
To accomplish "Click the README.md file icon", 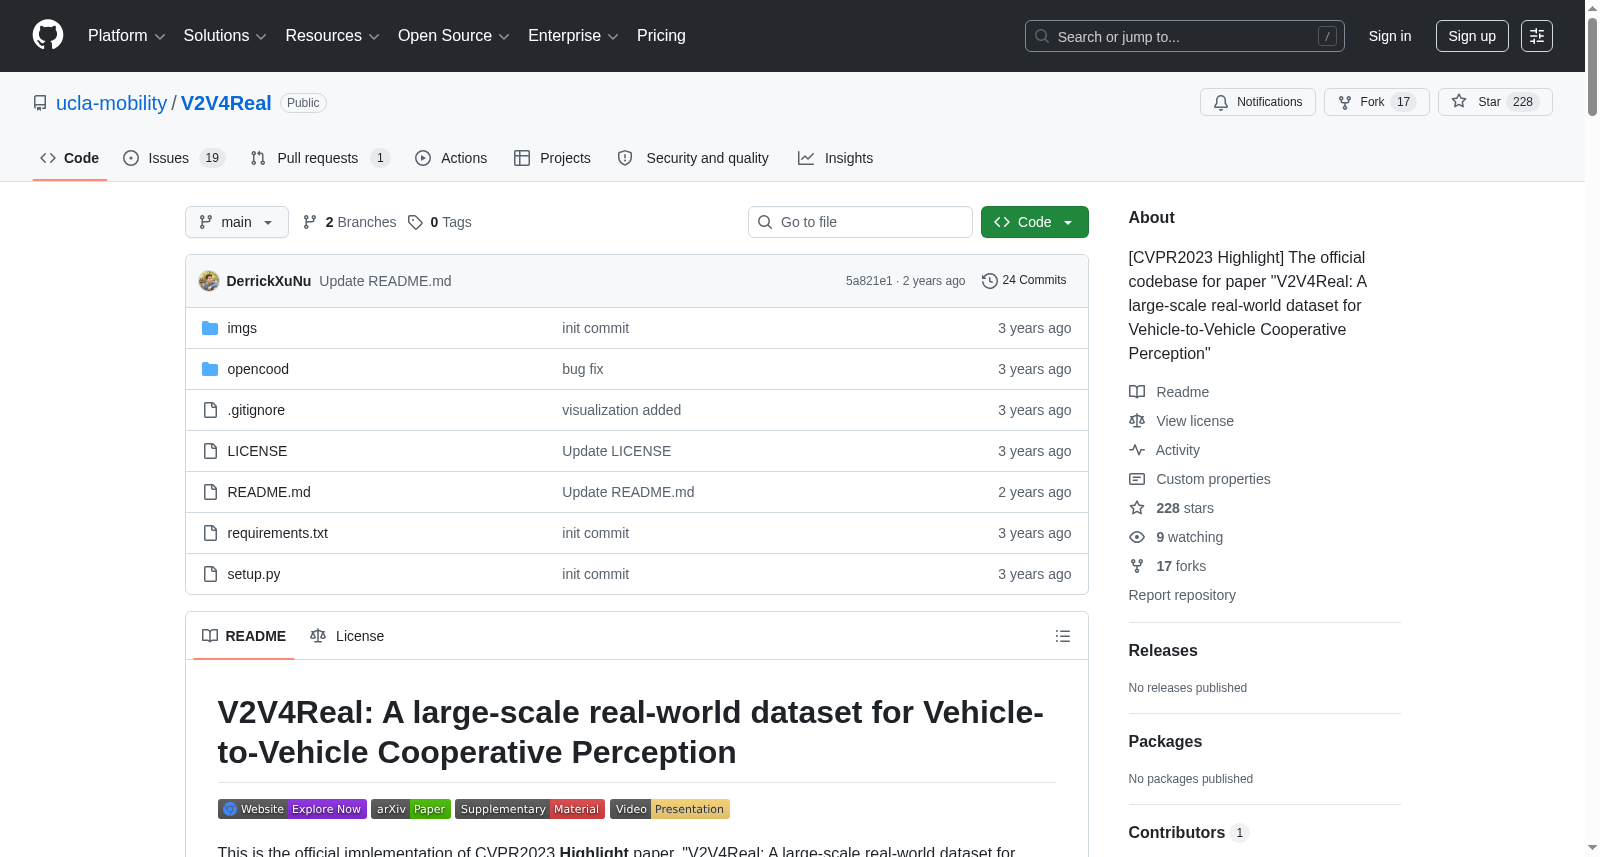I will point(210,492).
